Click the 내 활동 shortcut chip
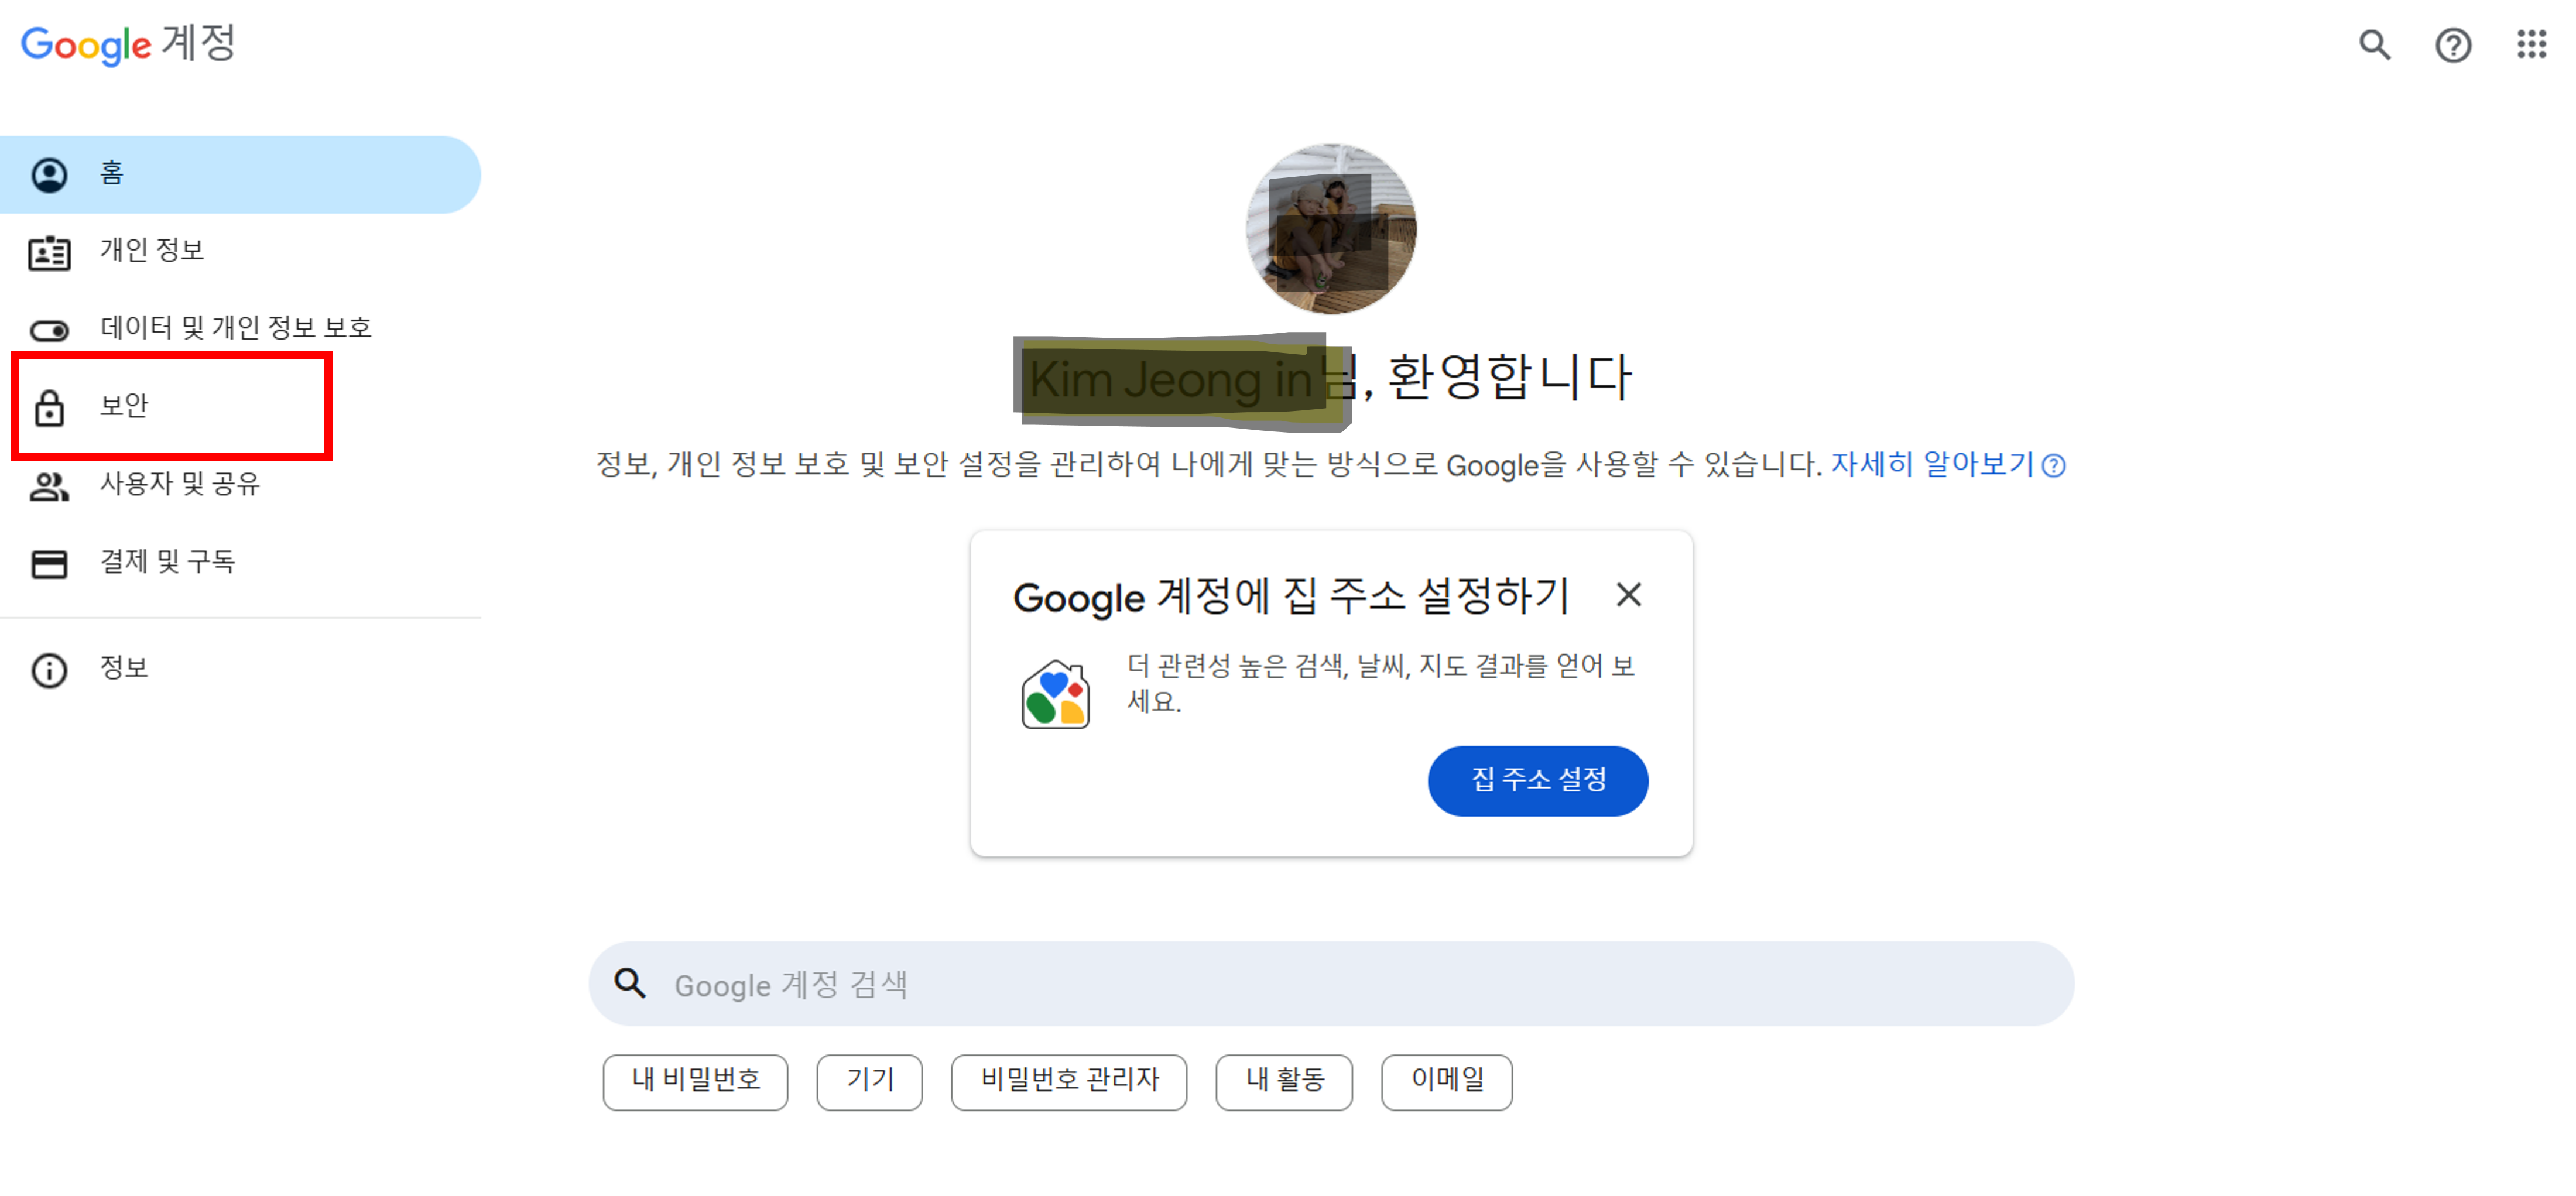 pos(1284,1081)
